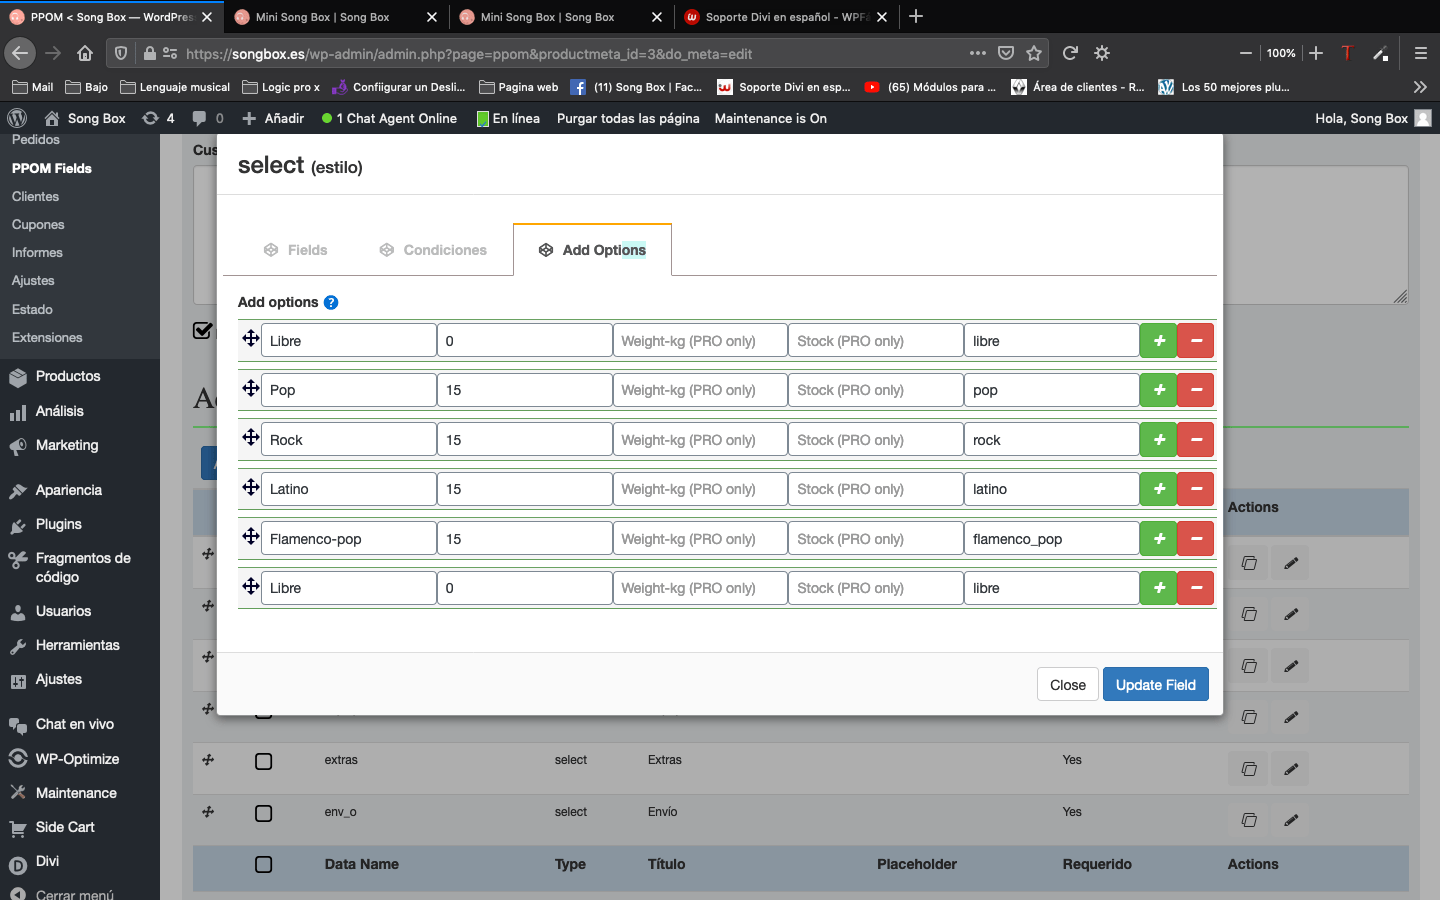The height and width of the screenshot is (900, 1440).
Task: Bookmark this page with the star icon
Action: tap(1034, 53)
